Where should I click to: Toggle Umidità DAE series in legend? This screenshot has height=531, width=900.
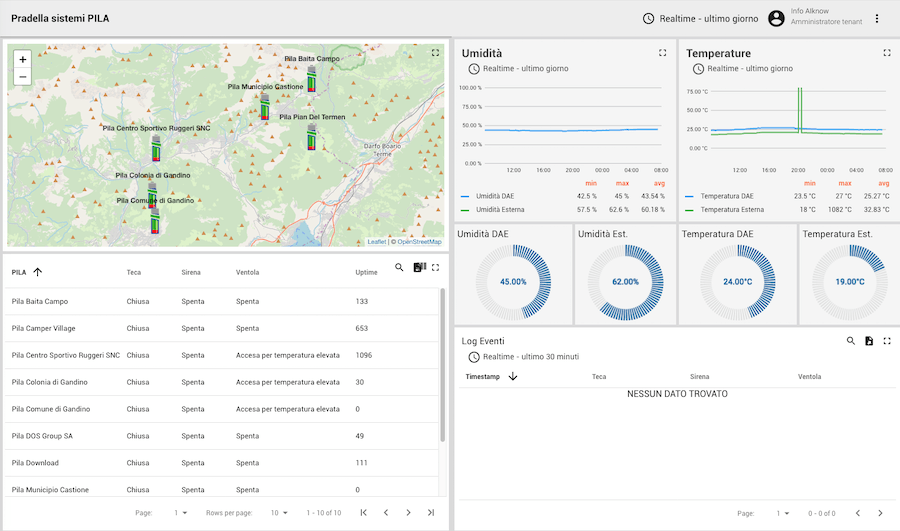[495, 196]
